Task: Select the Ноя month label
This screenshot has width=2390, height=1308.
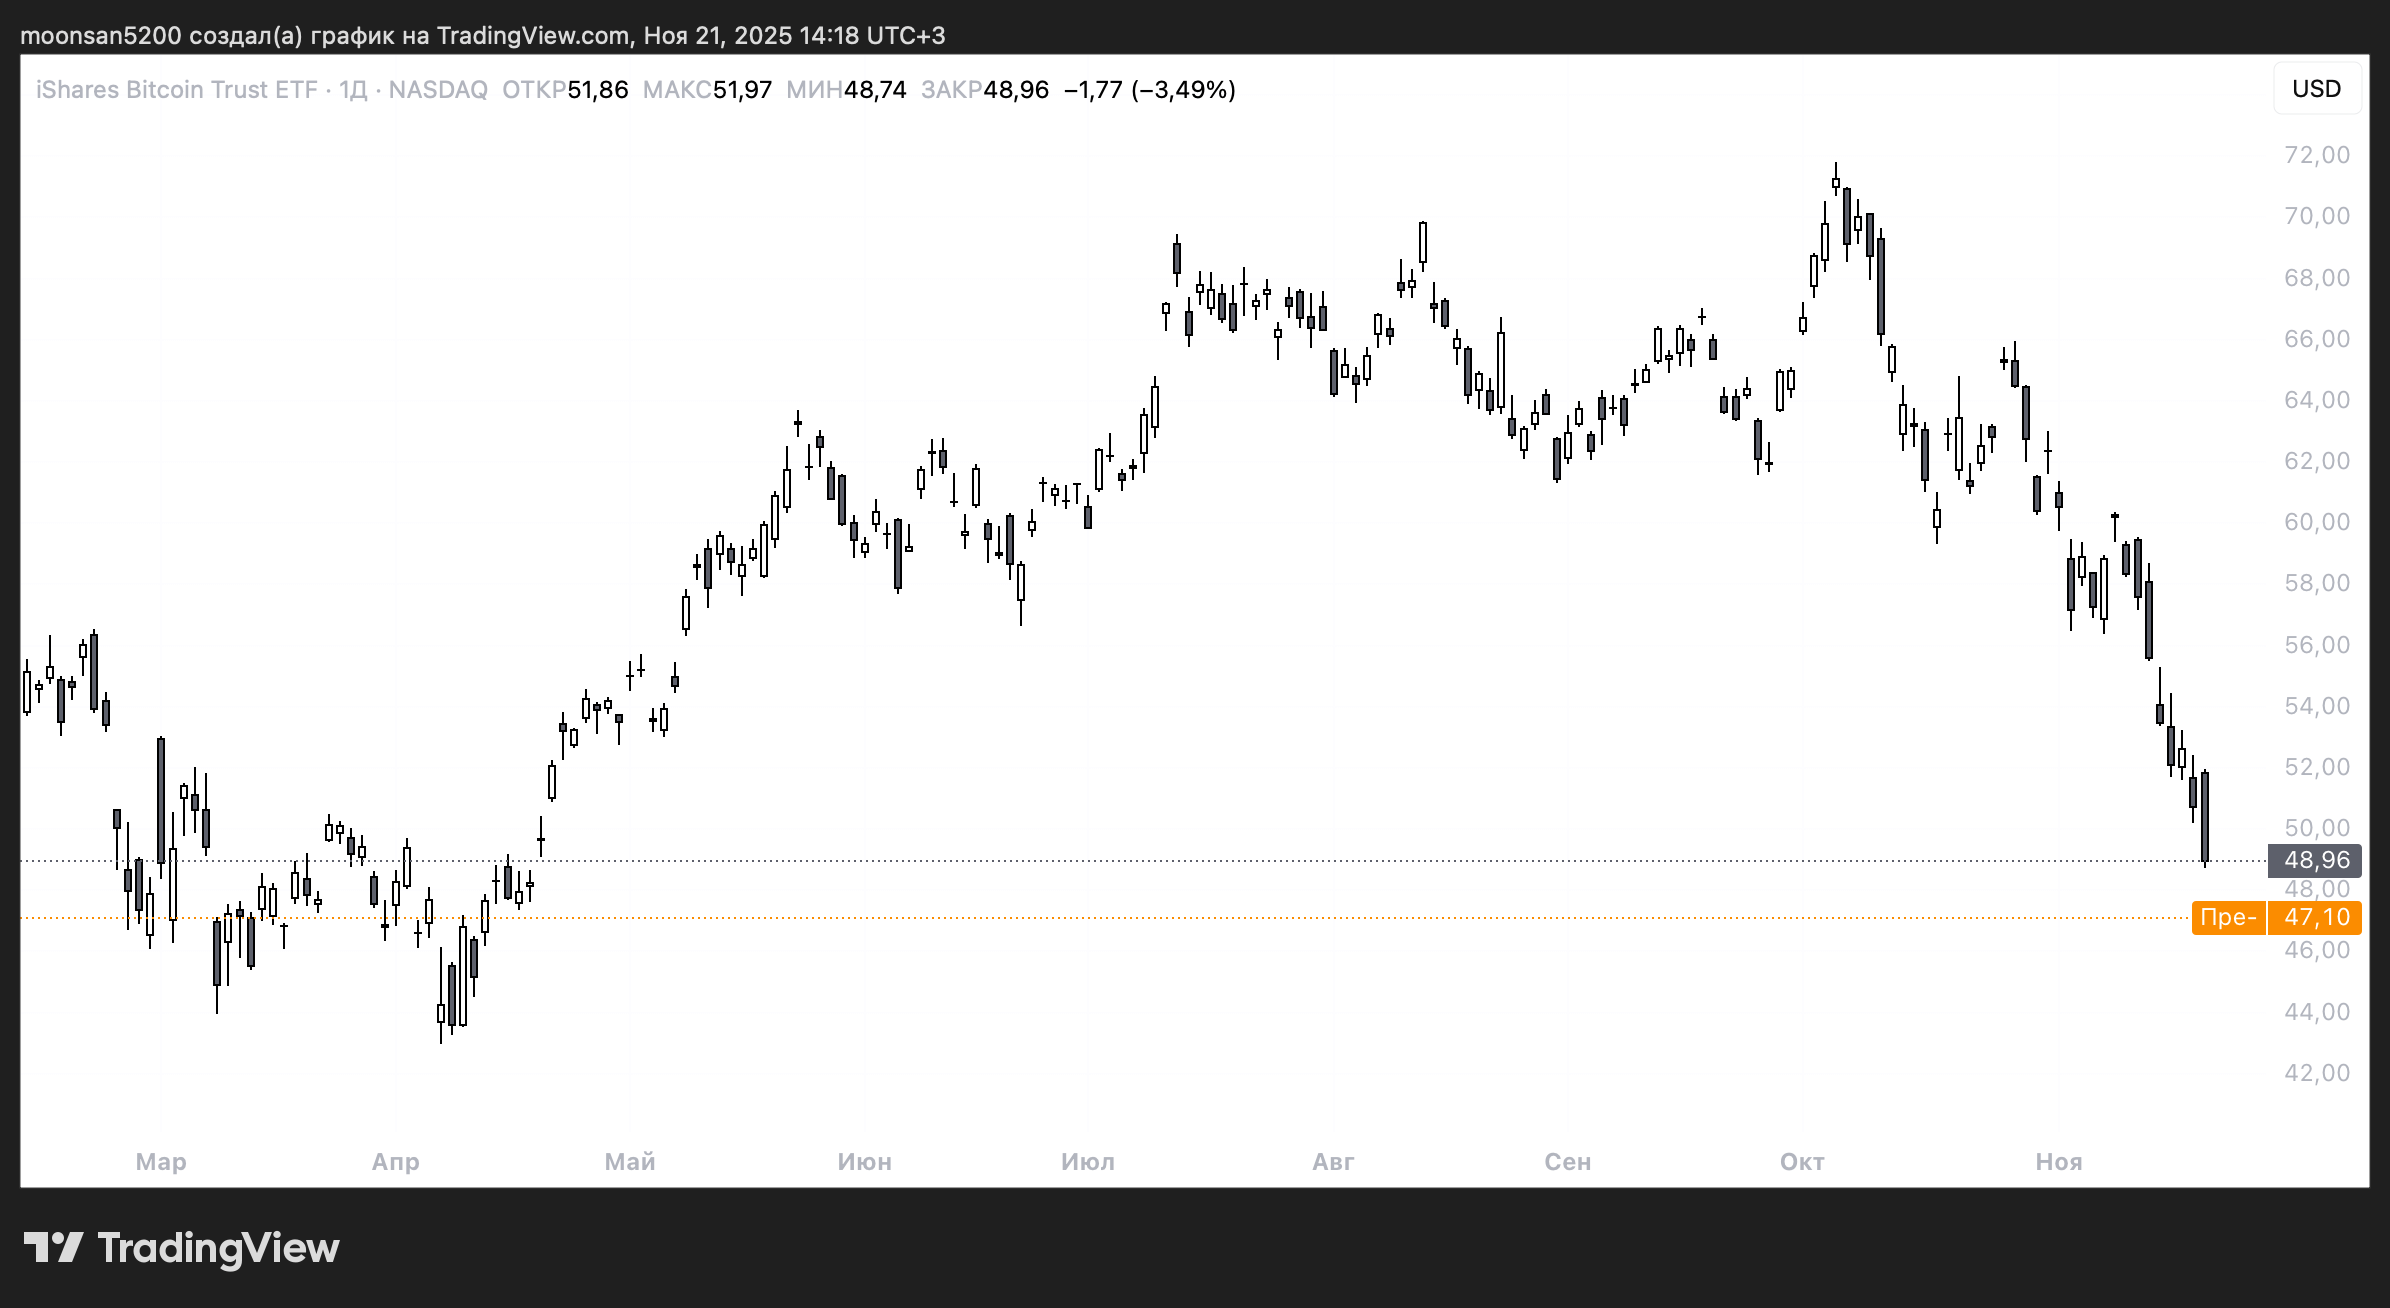Action: click(x=2059, y=1162)
